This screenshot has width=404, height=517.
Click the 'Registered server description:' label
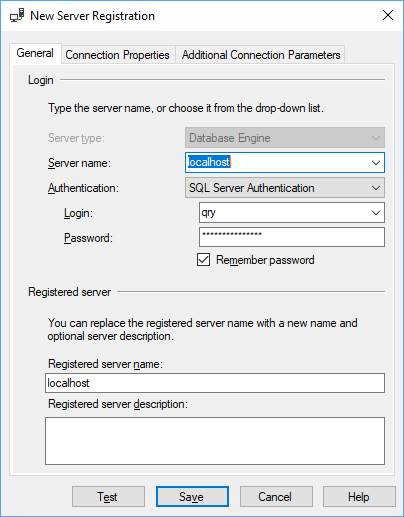click(118, 404)
